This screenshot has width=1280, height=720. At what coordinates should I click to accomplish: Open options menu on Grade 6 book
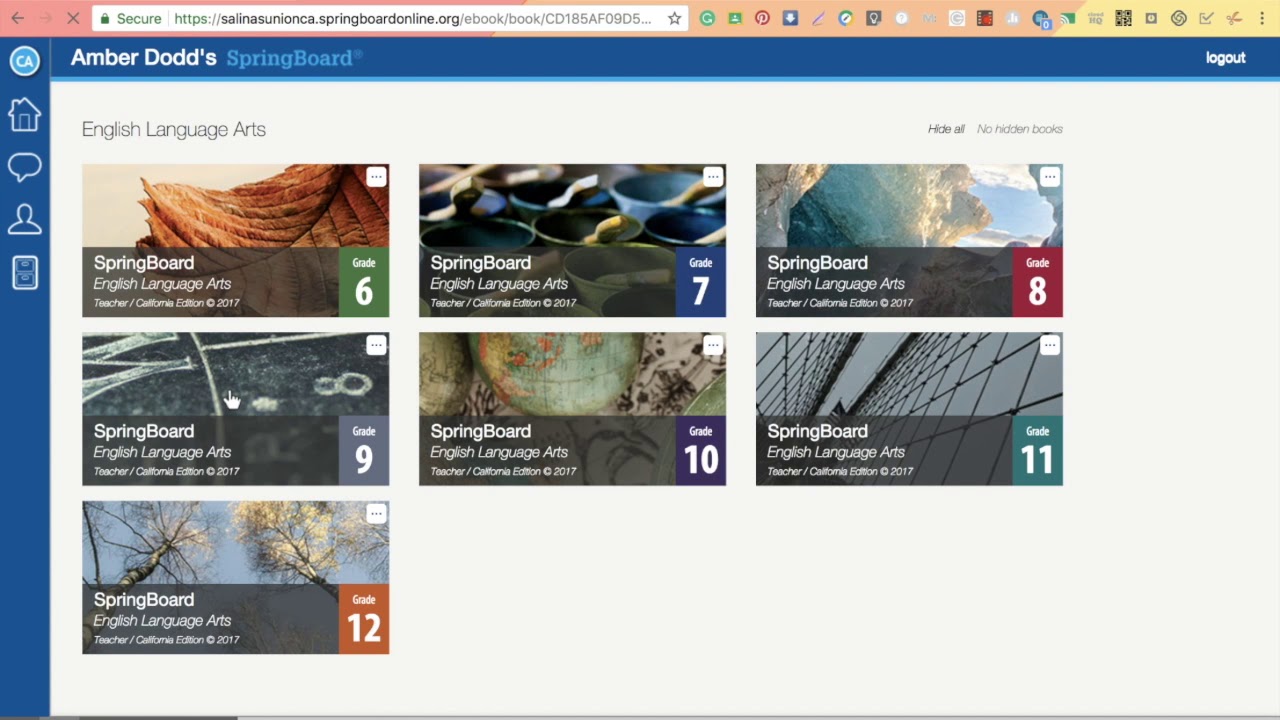(x=376, y=177)
